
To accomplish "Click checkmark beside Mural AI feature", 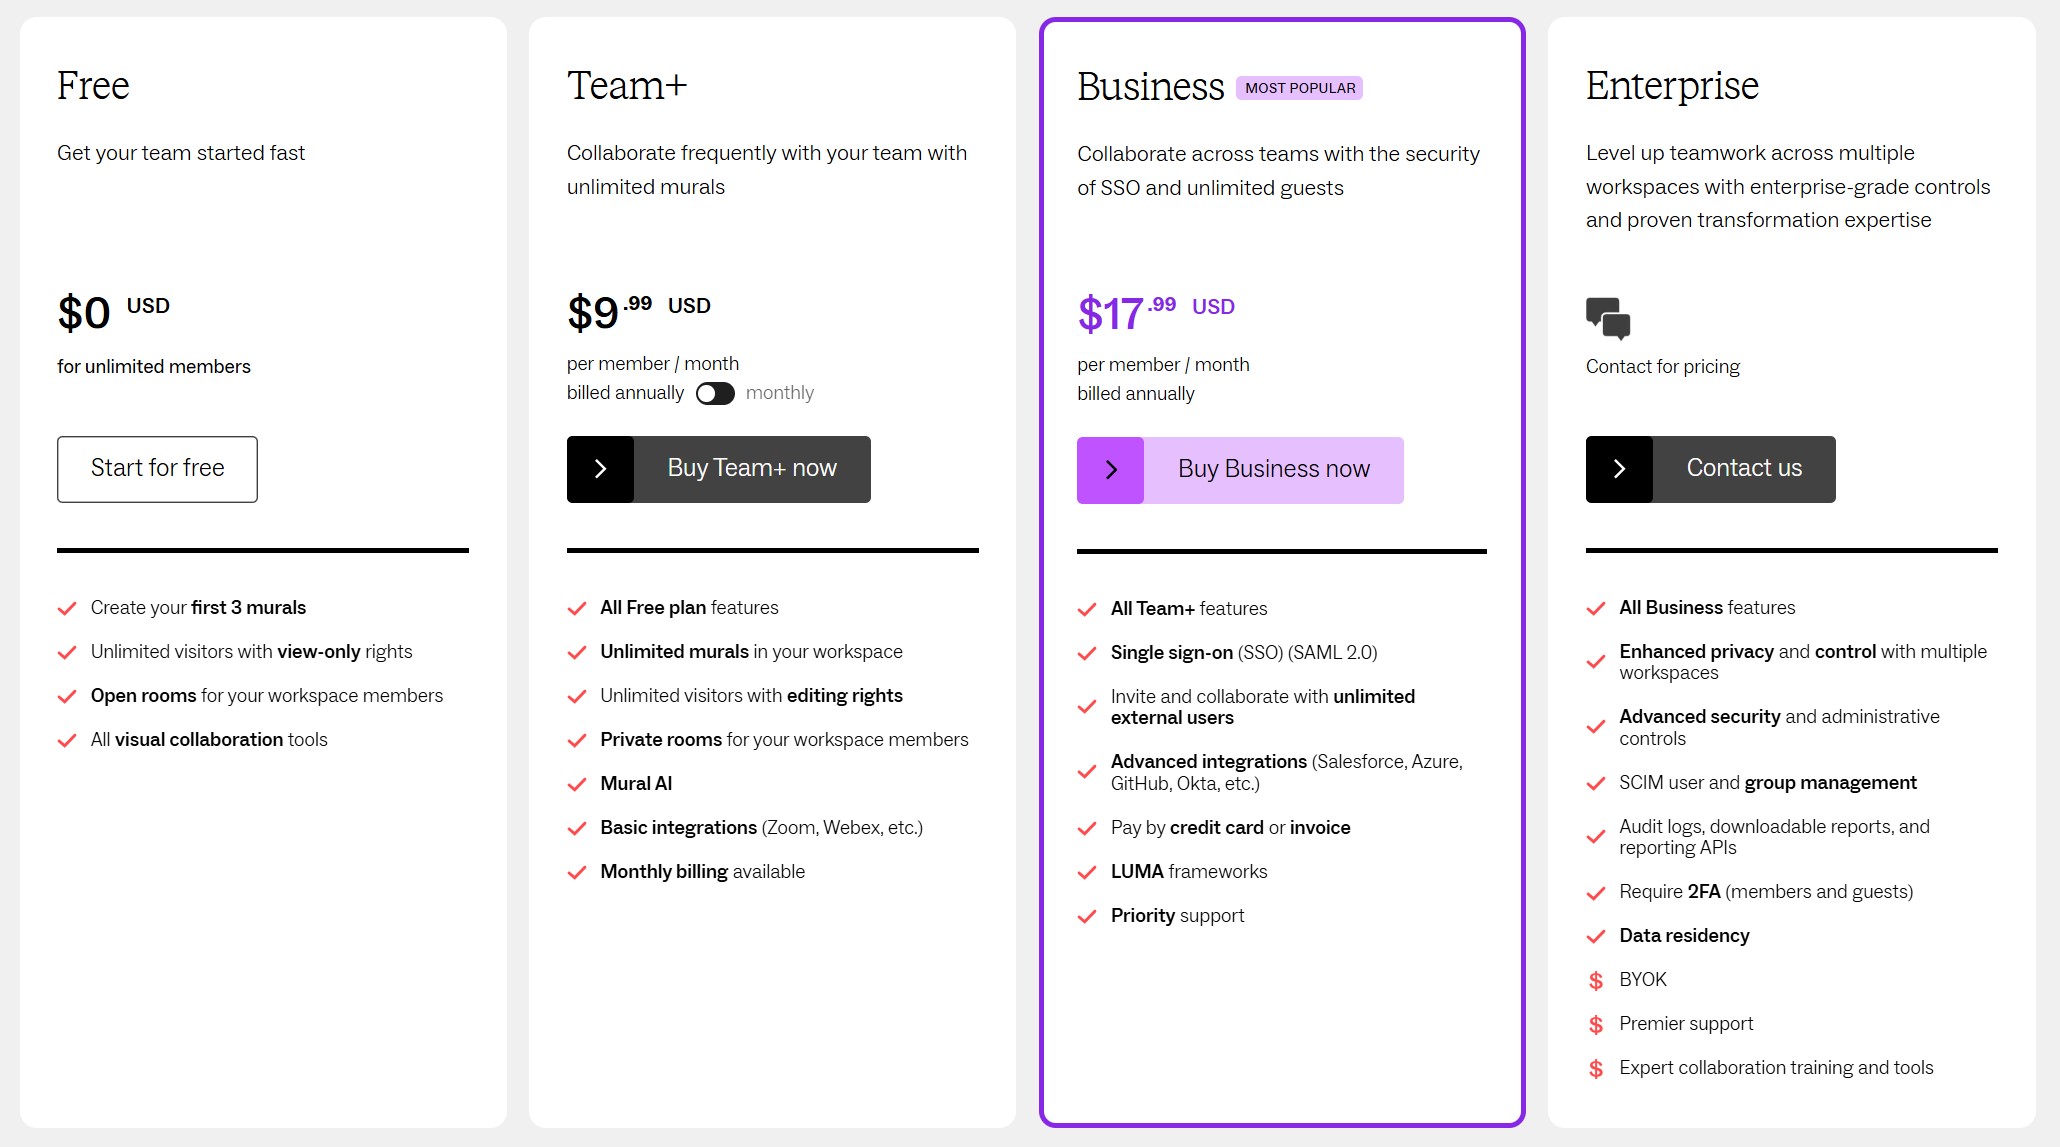I will (577, 784).
